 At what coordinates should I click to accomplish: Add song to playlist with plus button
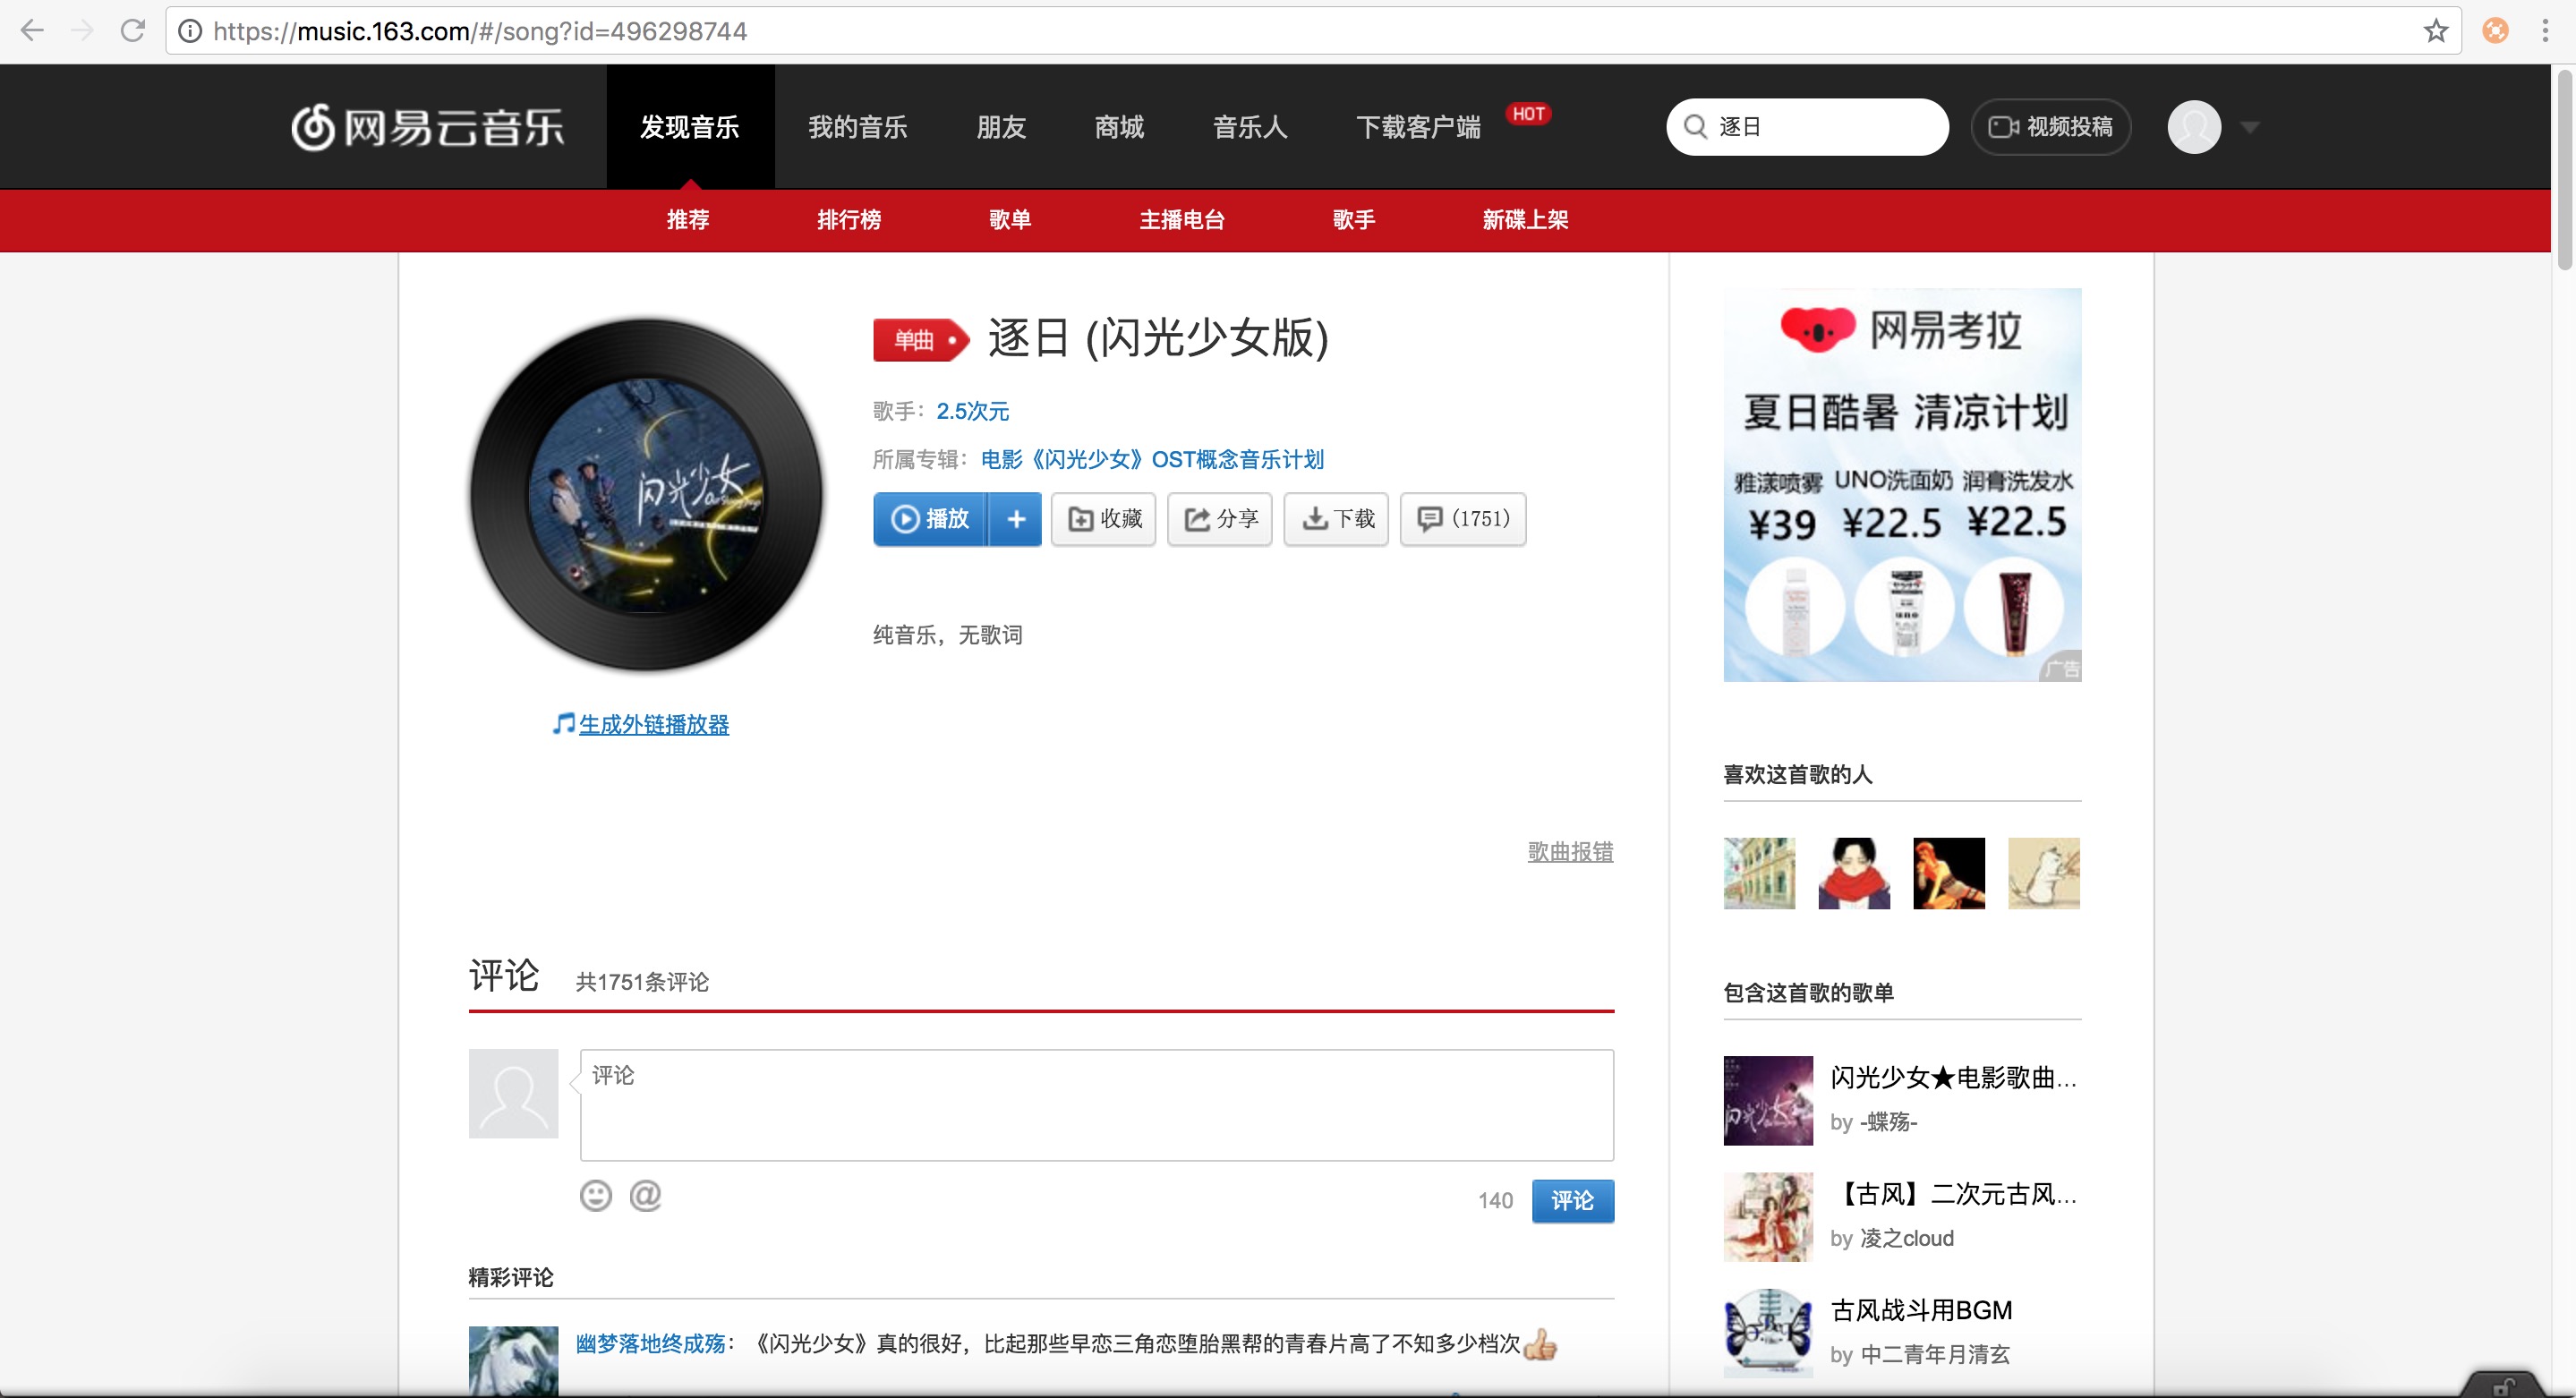point(1016,519)
